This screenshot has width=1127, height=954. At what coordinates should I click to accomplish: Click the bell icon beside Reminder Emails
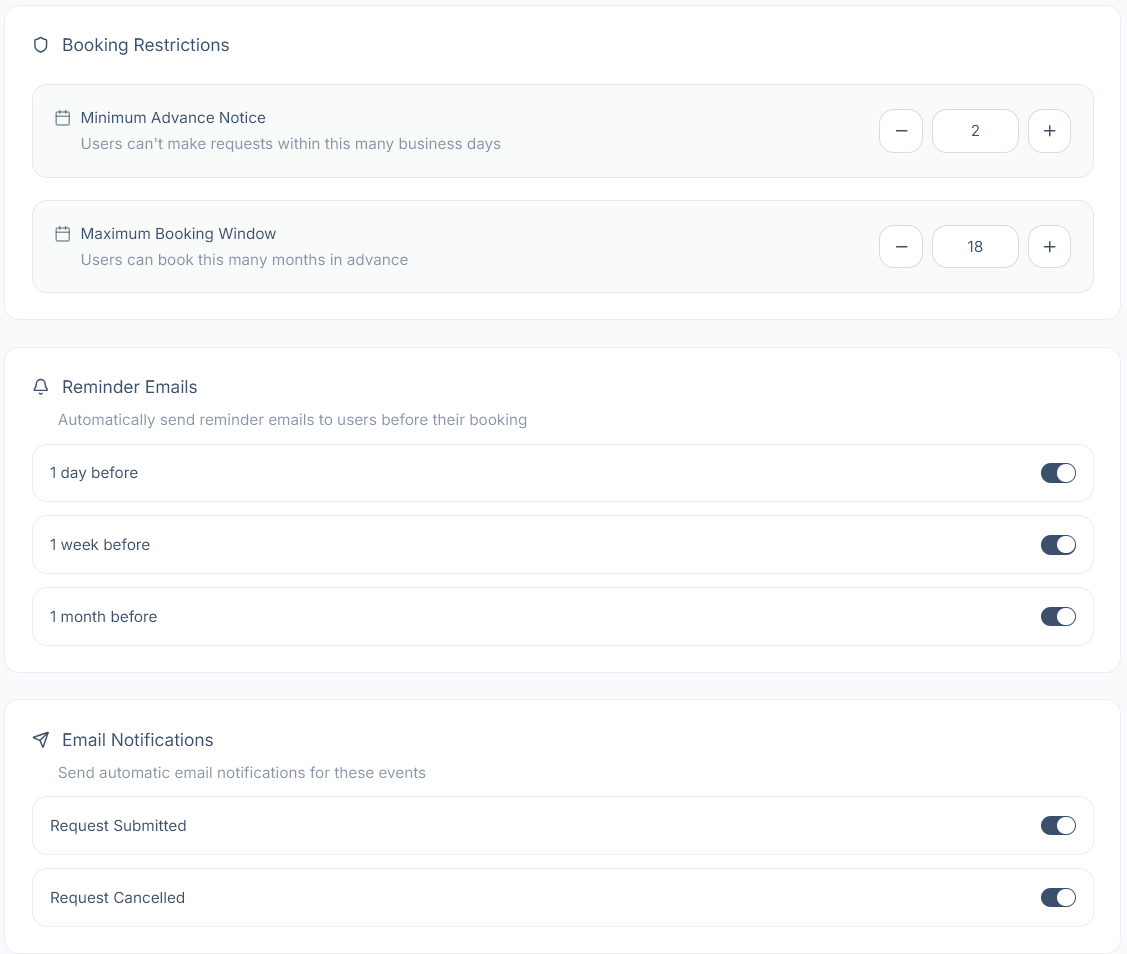(x=41, y=387)
